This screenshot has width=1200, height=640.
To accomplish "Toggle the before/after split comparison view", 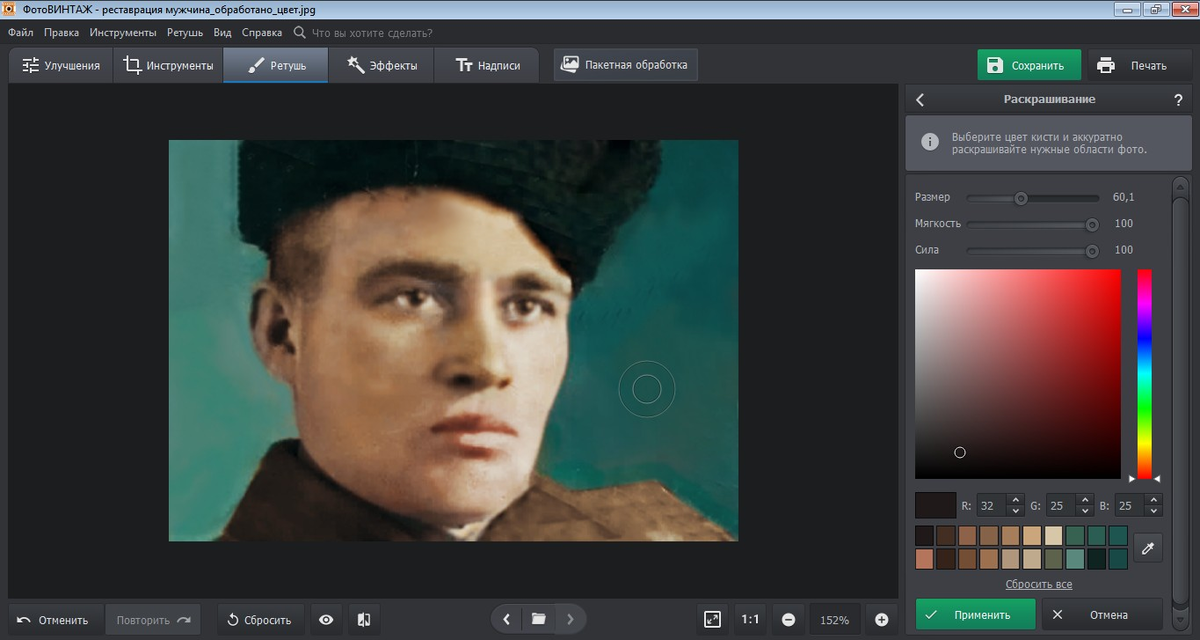I will 362,619.
